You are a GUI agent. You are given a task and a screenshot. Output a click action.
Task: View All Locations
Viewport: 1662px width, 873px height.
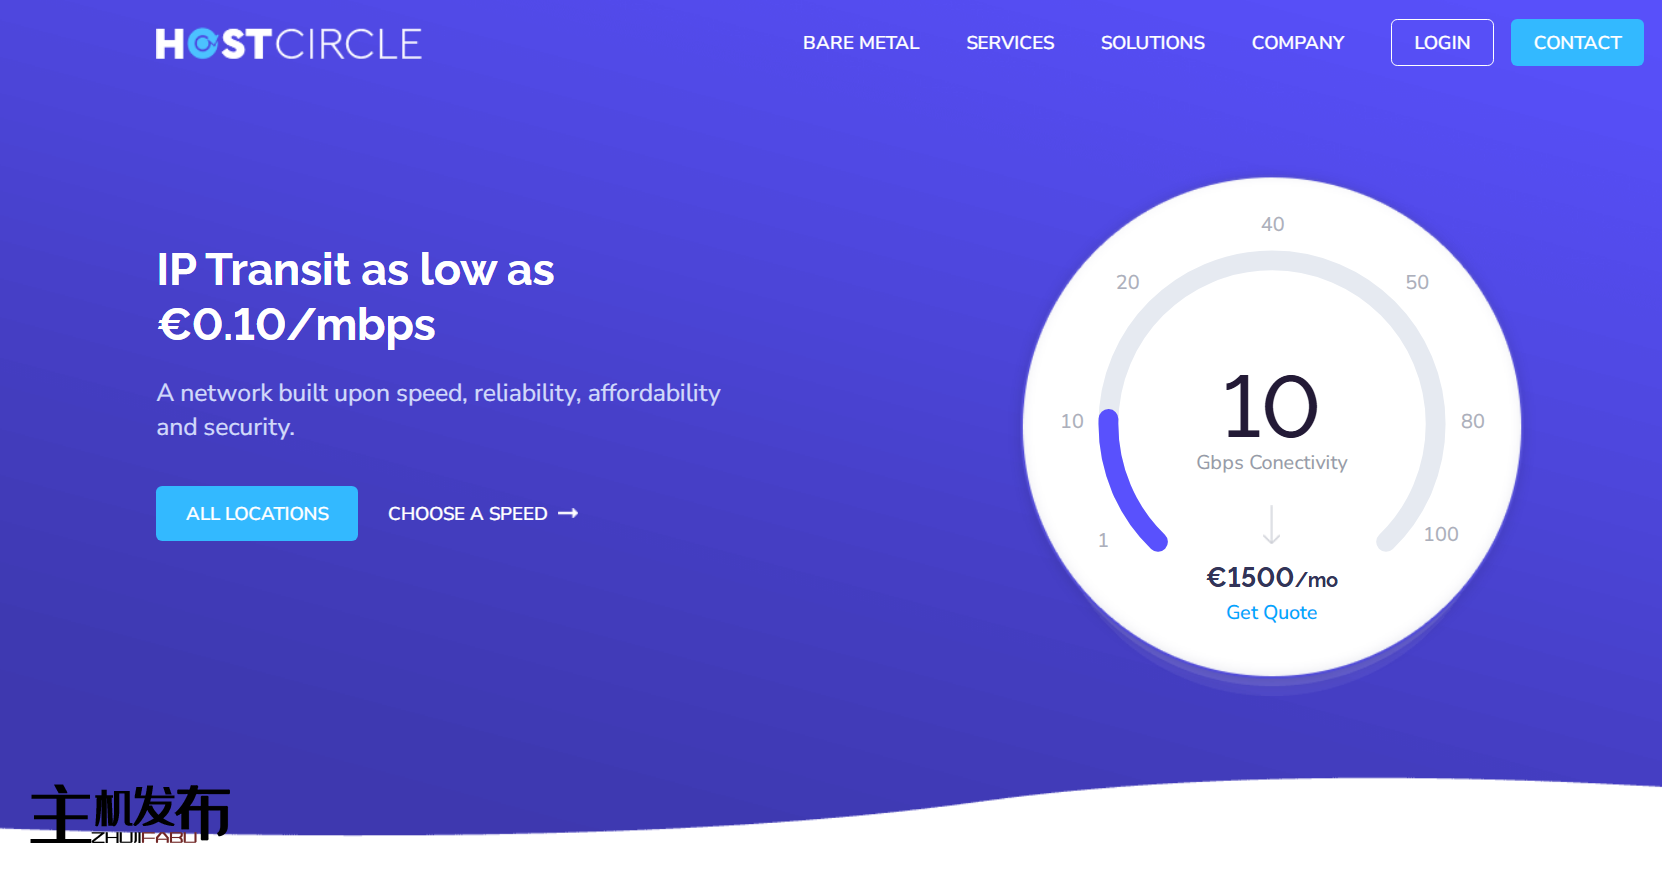257,513
